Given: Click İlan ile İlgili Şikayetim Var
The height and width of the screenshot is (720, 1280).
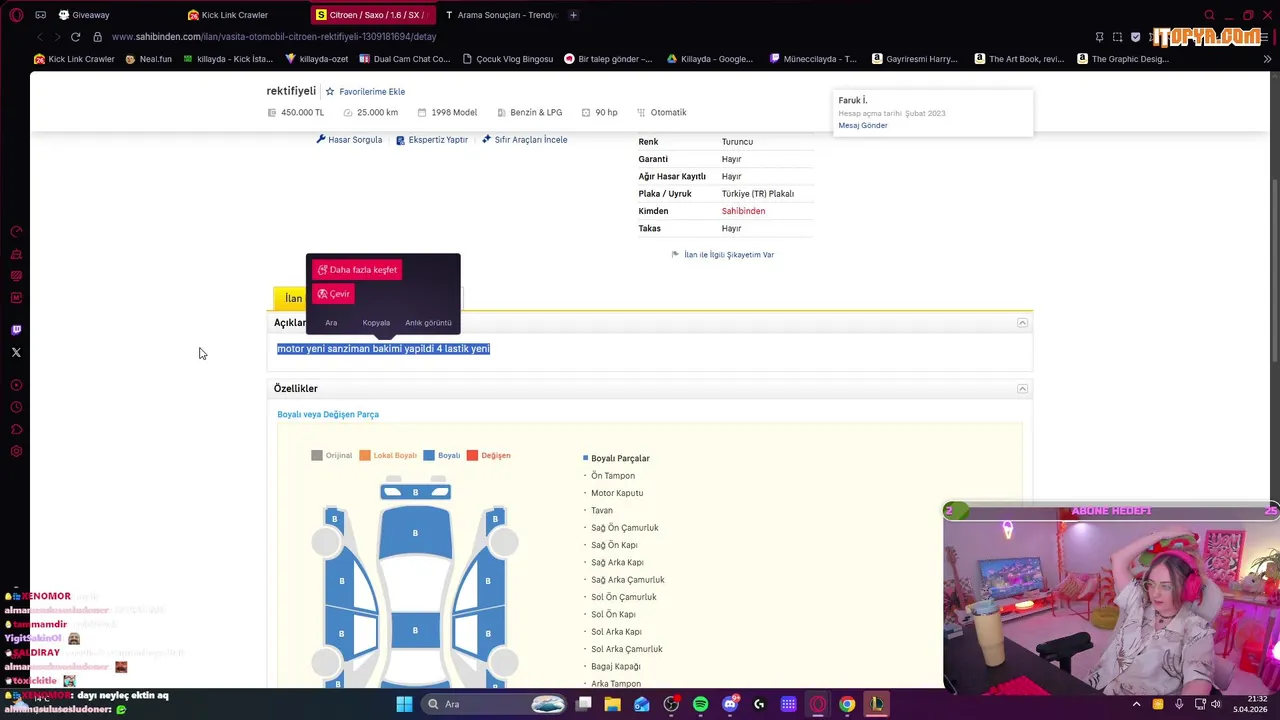Looking at the screenshot, I should (x=729, y=255).
